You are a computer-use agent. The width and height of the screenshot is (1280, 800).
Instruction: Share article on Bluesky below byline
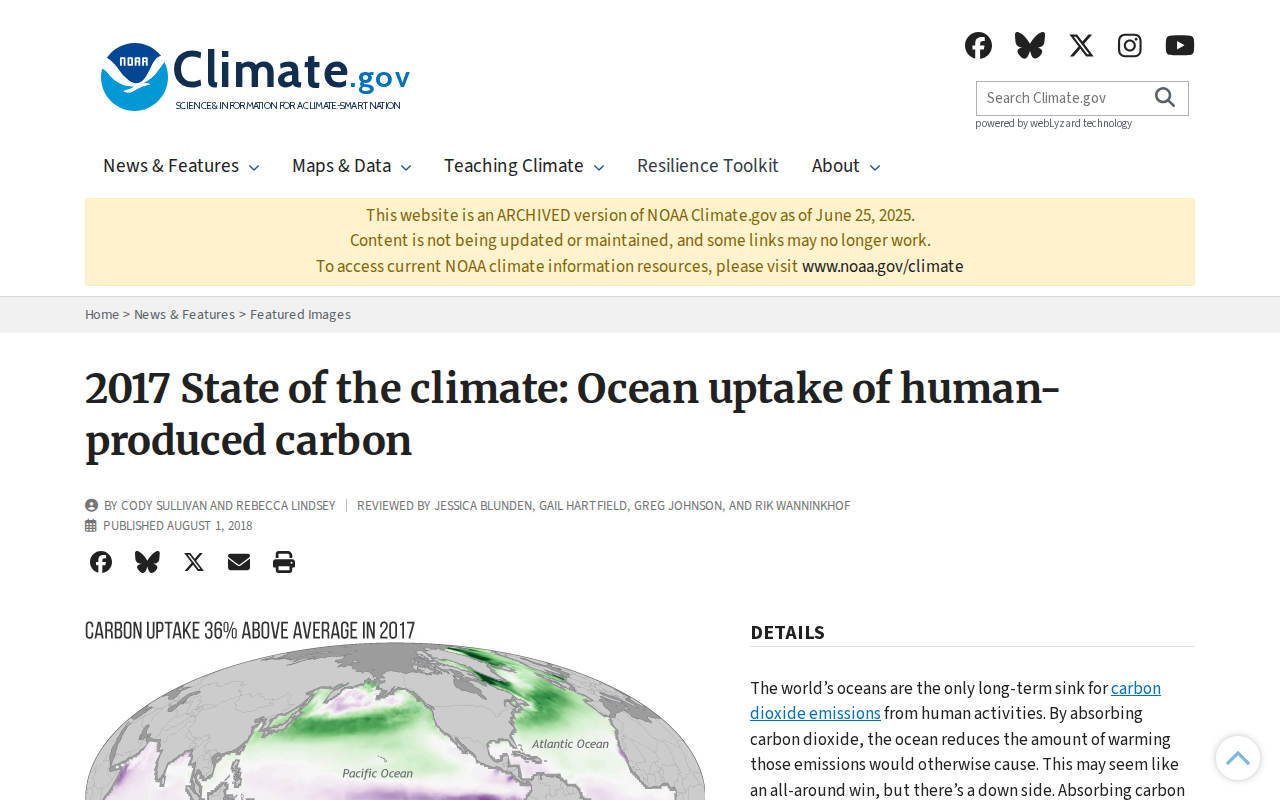(147, 562)
